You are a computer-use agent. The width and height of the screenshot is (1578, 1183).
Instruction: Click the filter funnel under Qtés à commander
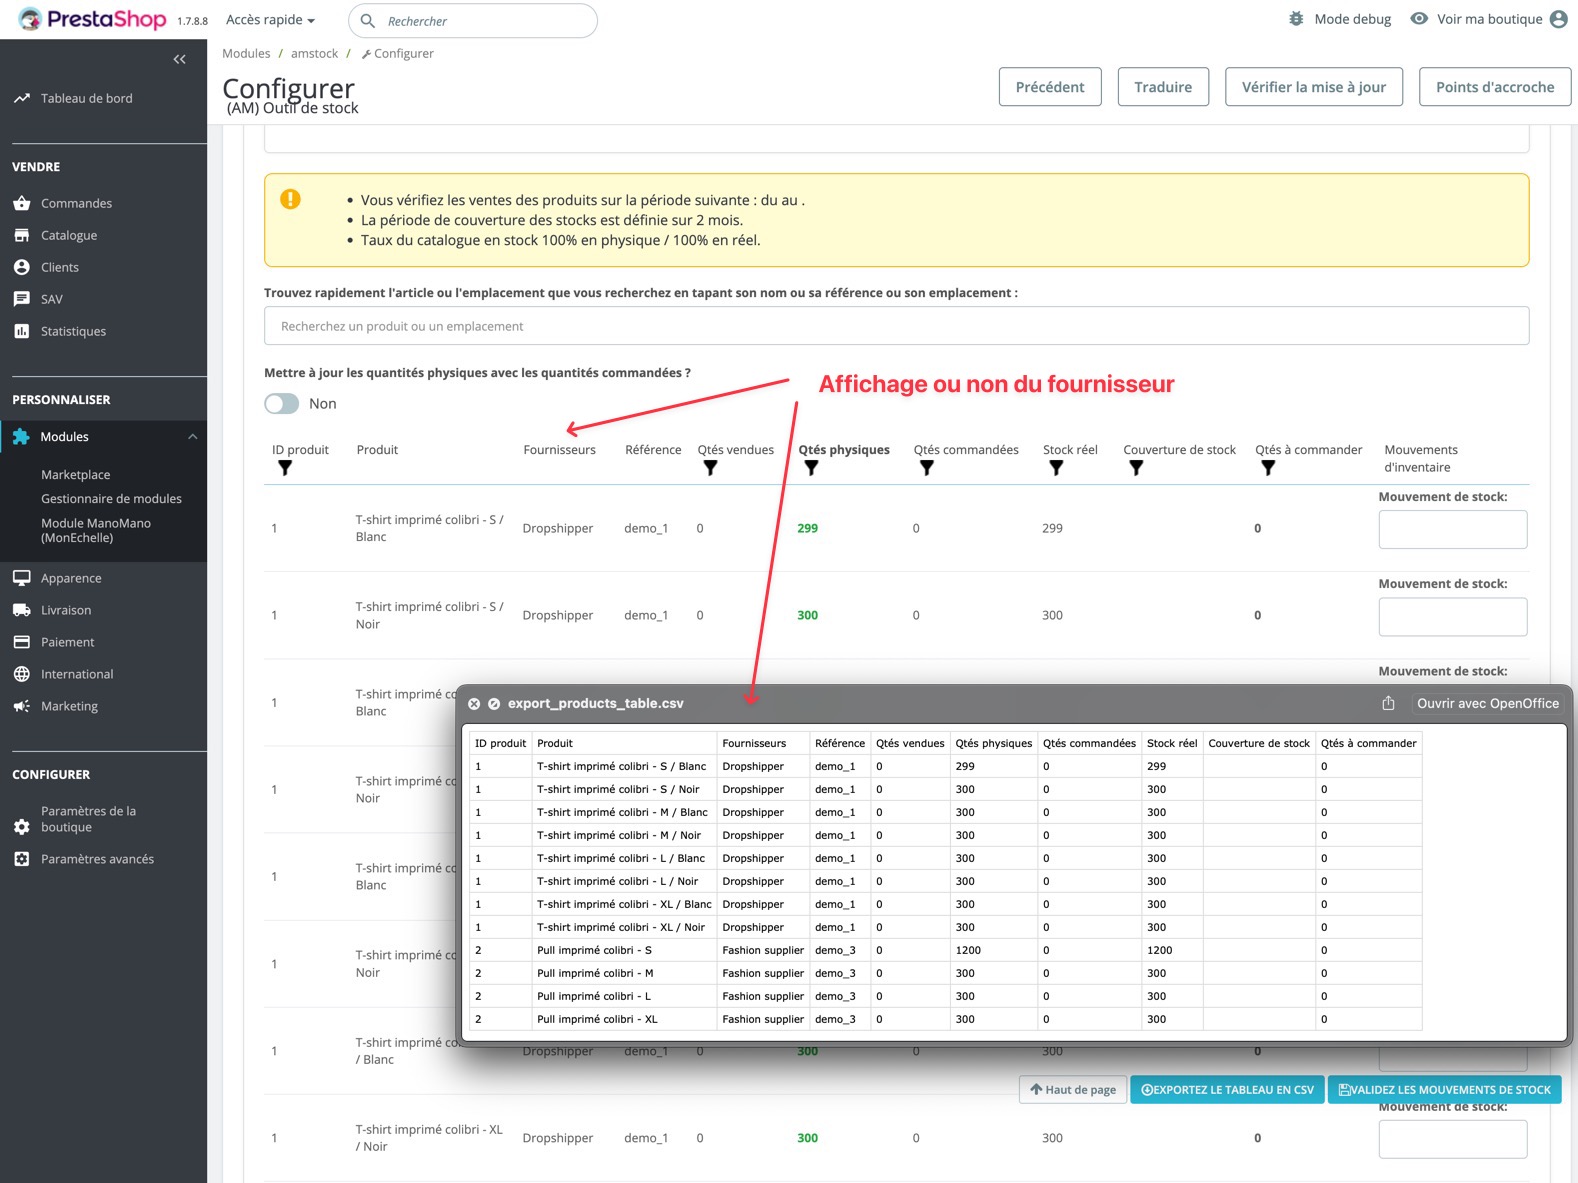click(x=1268, y=468)
